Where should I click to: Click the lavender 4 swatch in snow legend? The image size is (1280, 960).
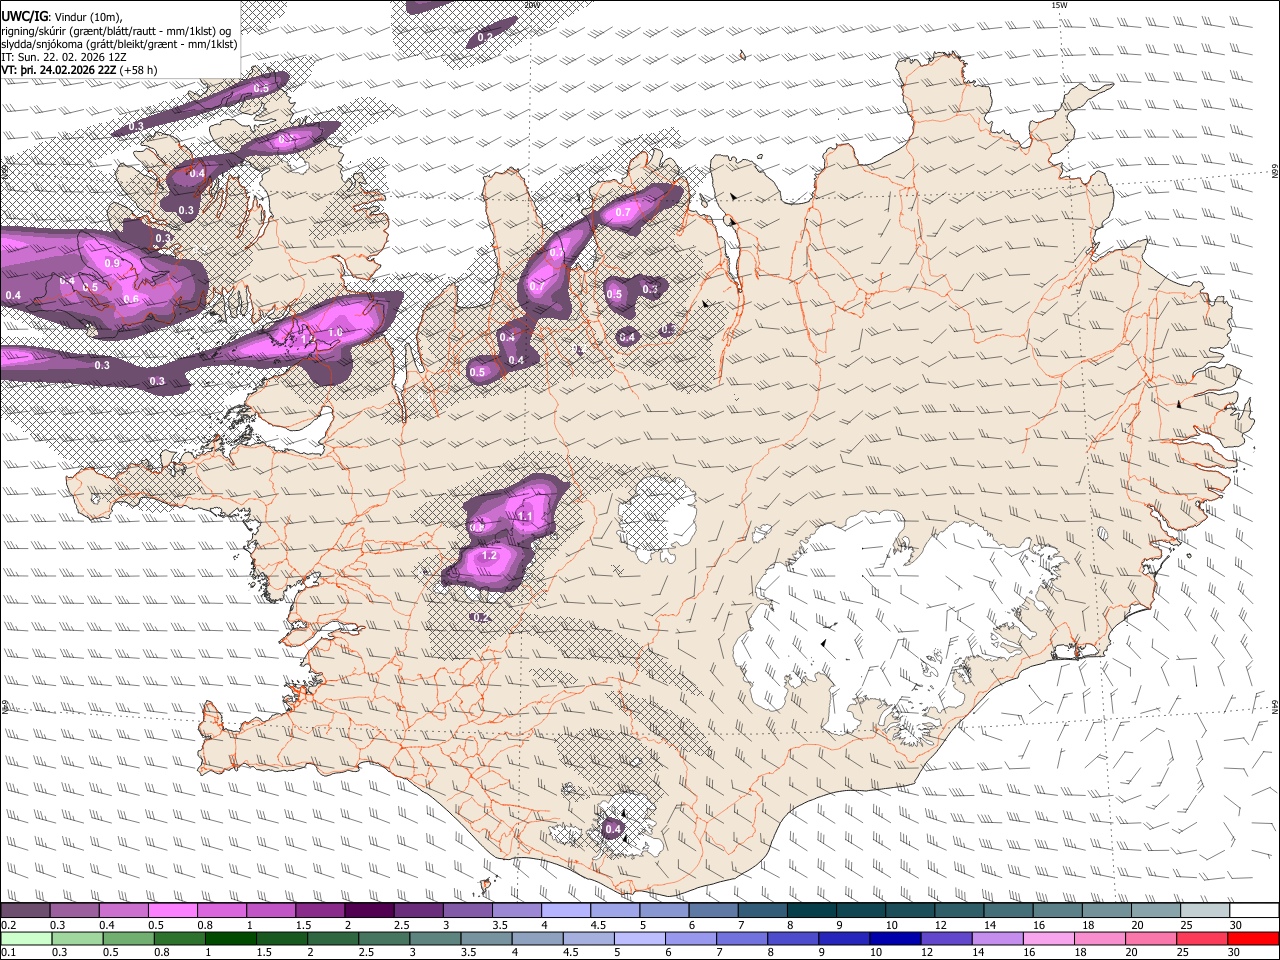coord(566,911)
